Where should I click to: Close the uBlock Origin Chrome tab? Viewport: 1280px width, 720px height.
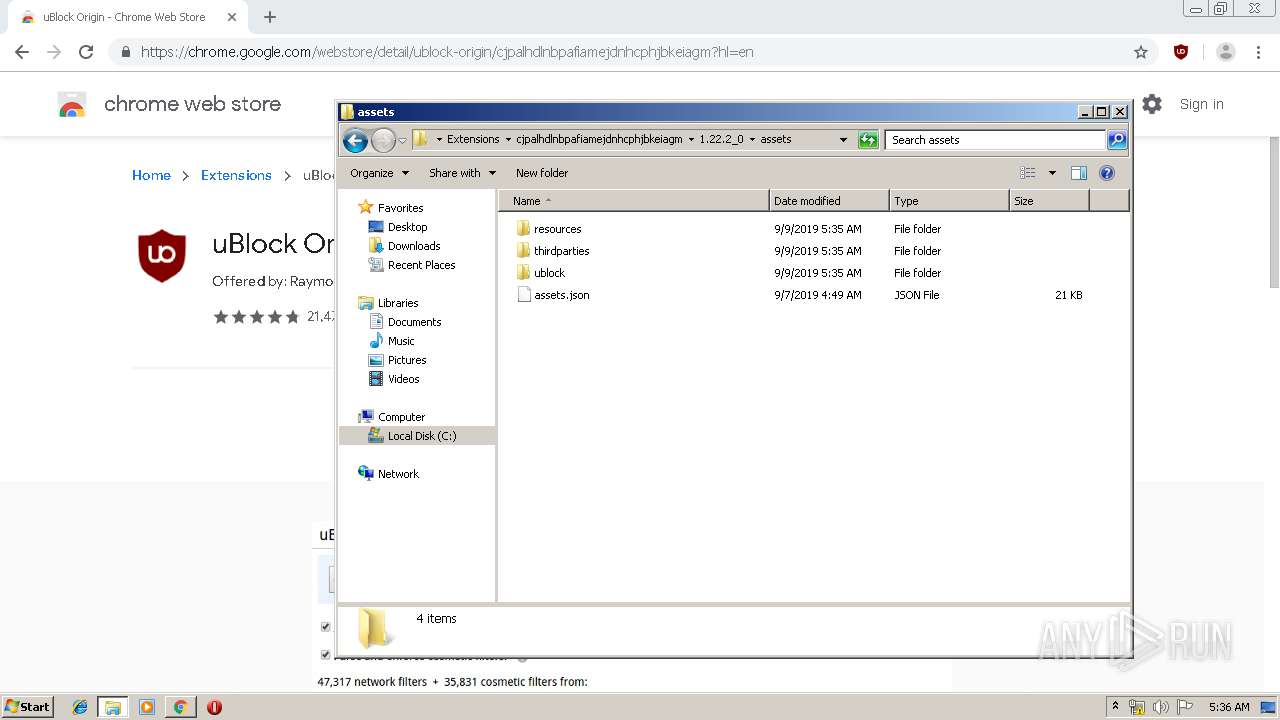tap(232, 17)
